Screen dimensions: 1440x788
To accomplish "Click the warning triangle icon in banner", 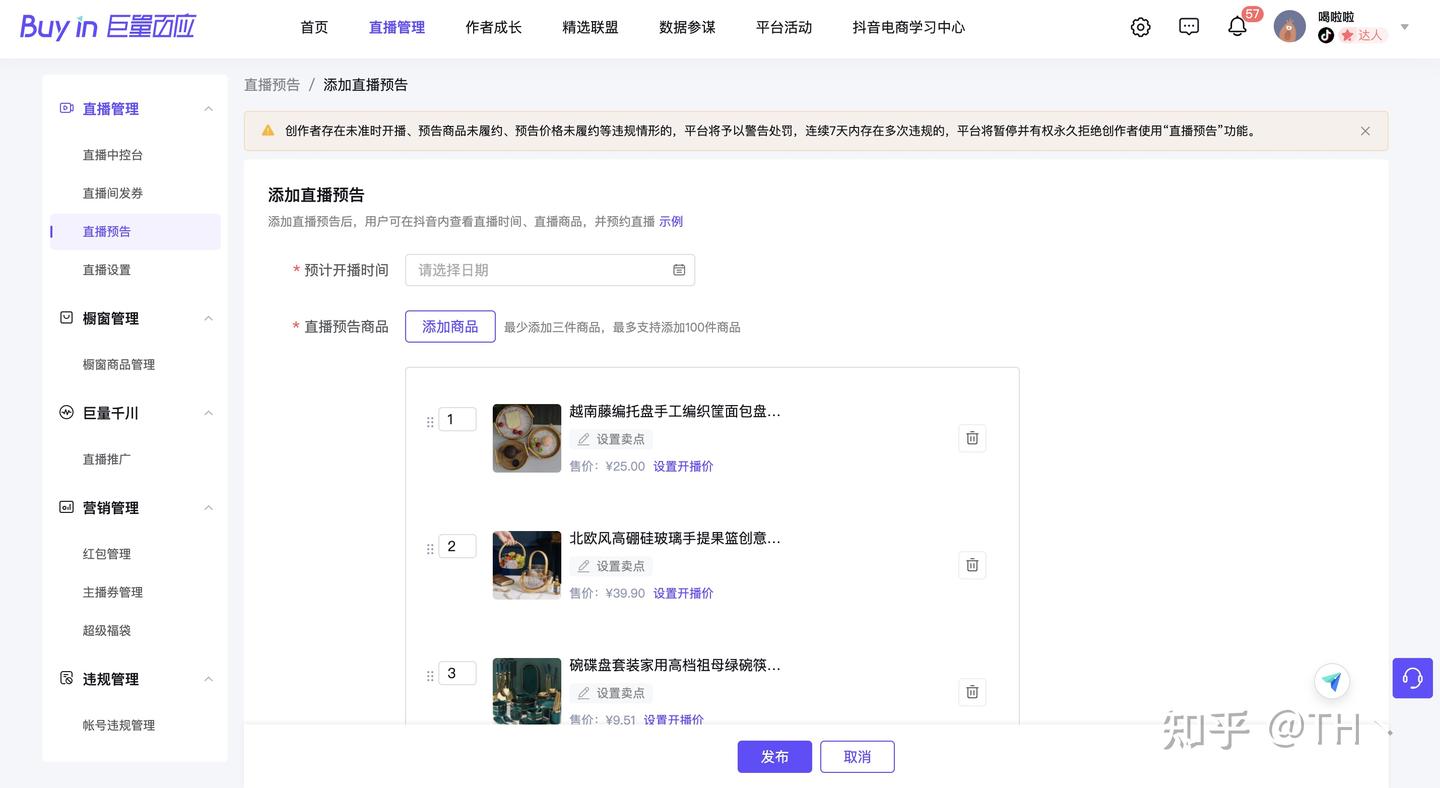I will (268, 131).
